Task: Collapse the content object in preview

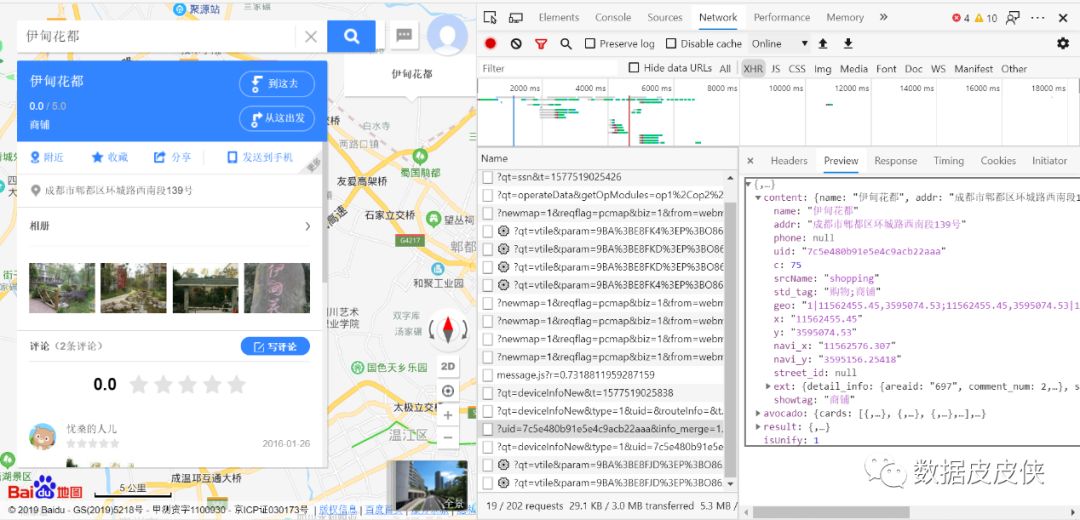Action: pos(758,198)
